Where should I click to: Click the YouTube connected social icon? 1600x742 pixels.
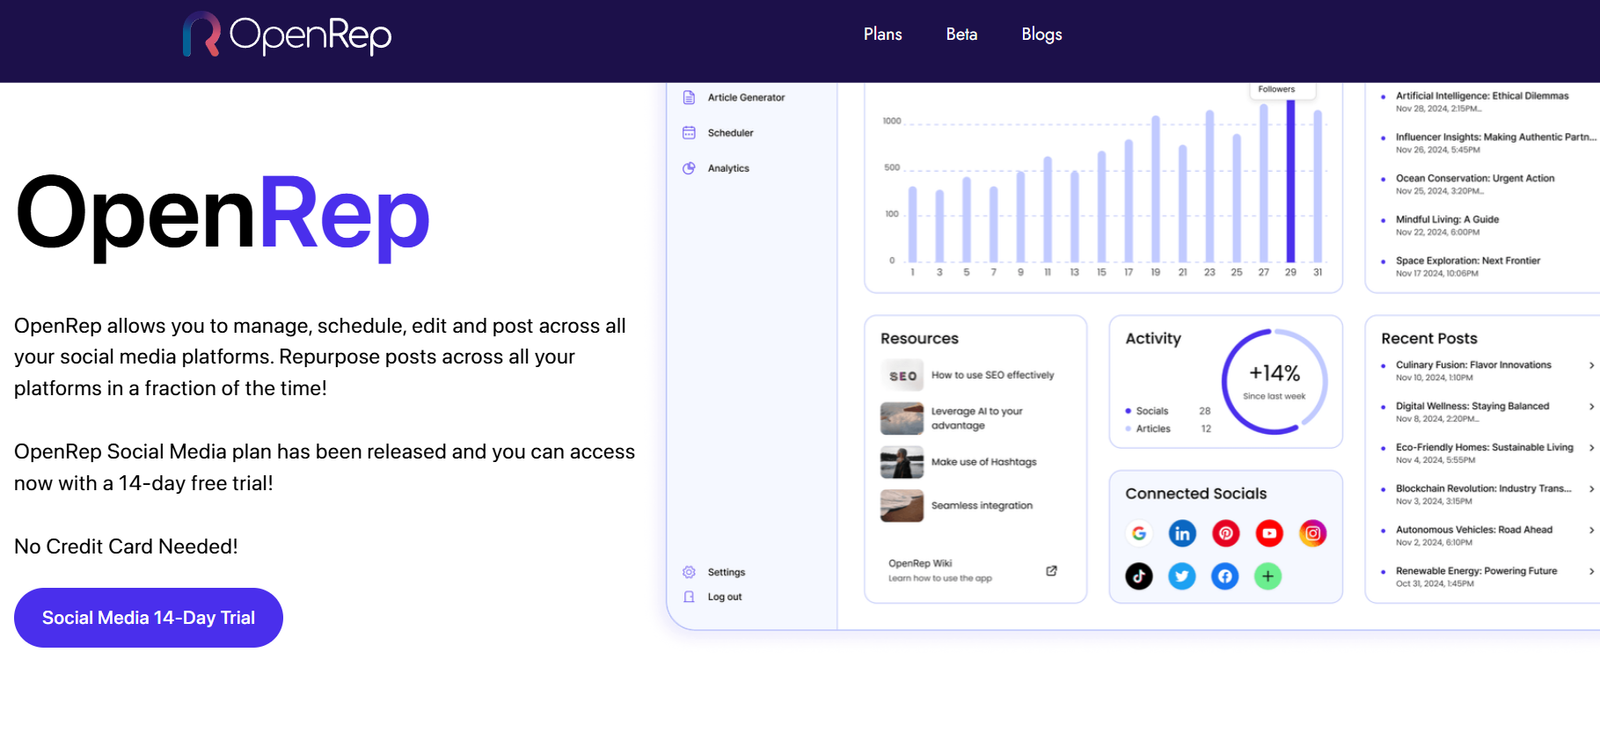[1269, 534]
